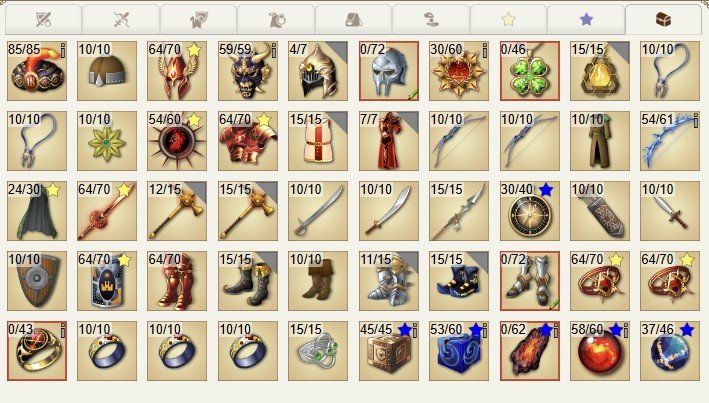Select the gold ring with red gem 0/43
Screen dimensions: 709x403
37,351
